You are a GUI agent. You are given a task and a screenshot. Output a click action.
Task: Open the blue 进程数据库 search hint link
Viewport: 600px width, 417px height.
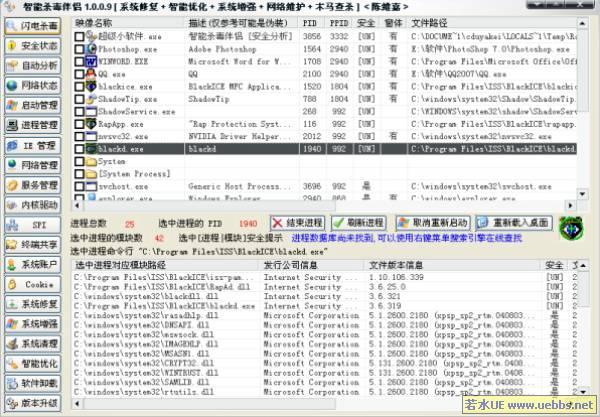coord(406,238)
